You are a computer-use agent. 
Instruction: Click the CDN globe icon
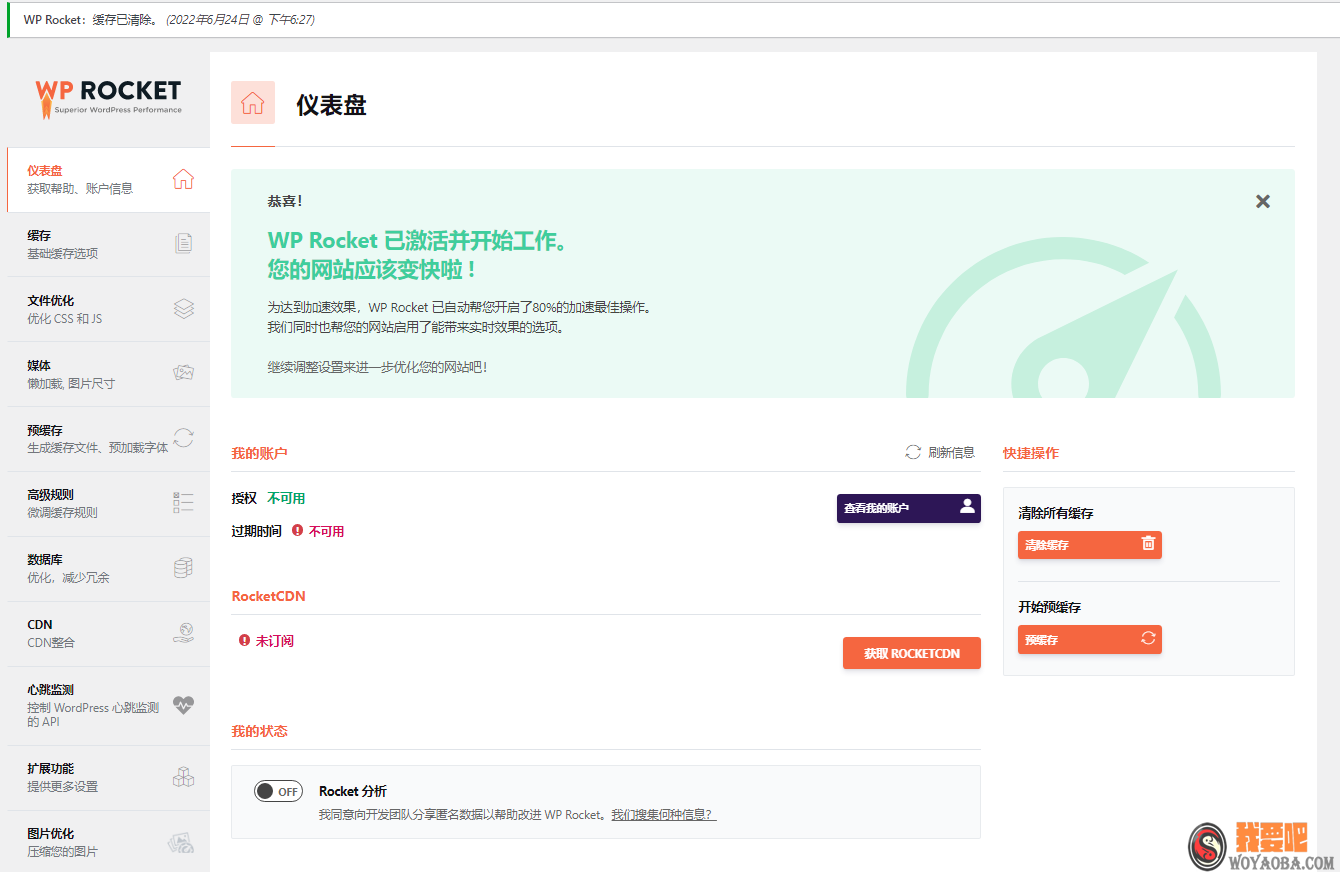click(x=183, y=632)
